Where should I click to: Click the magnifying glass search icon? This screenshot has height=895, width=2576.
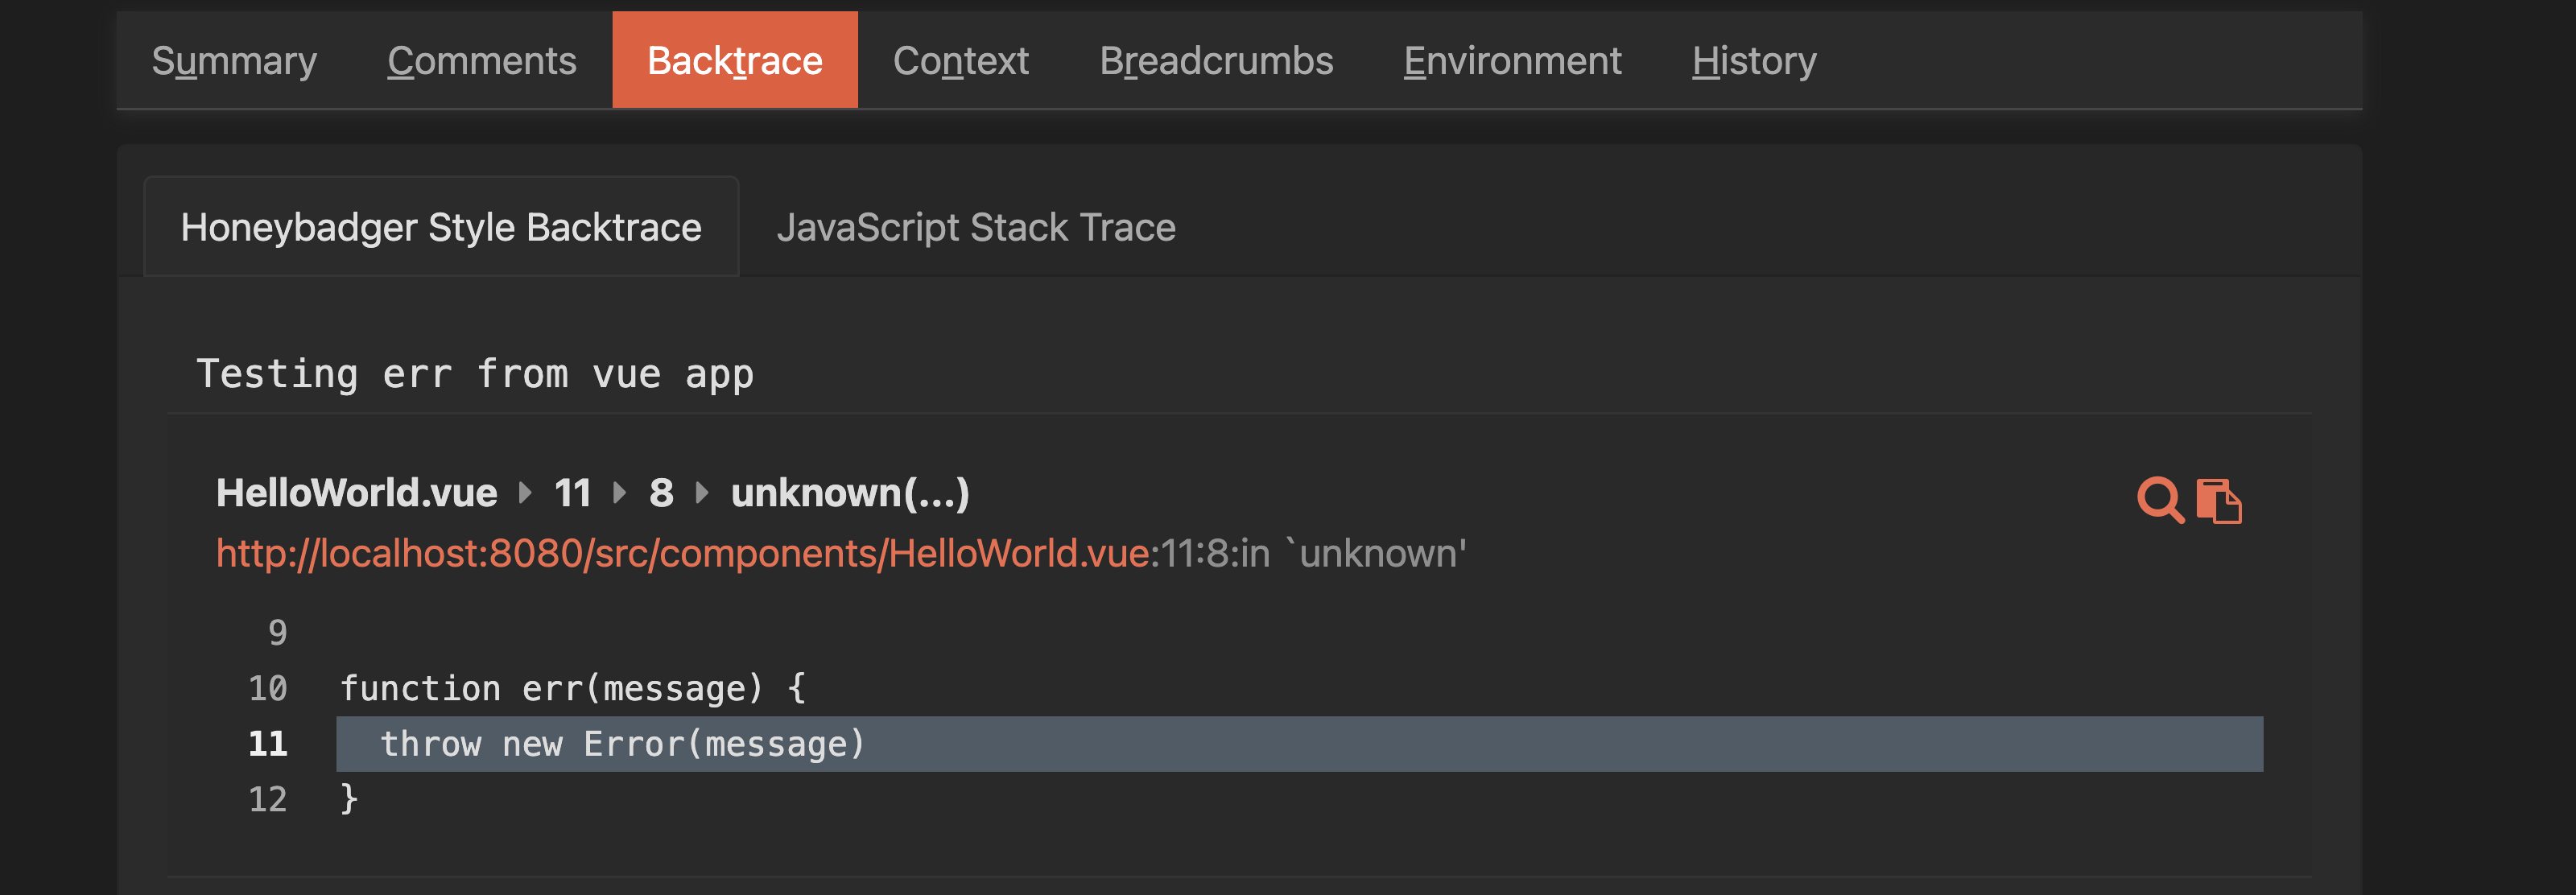(x=2160, y=500)
